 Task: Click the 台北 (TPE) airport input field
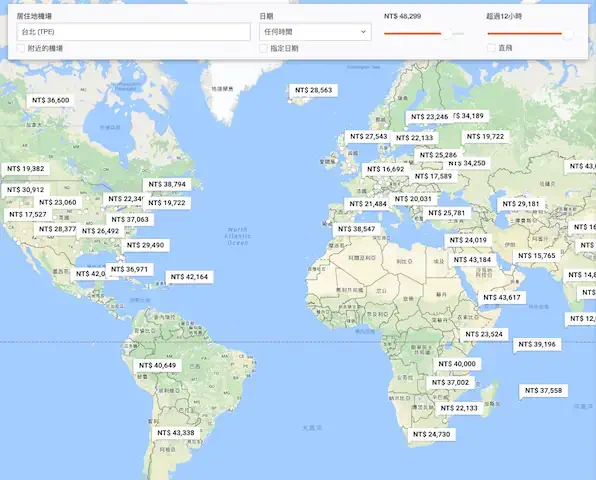[x=133, y=32]
